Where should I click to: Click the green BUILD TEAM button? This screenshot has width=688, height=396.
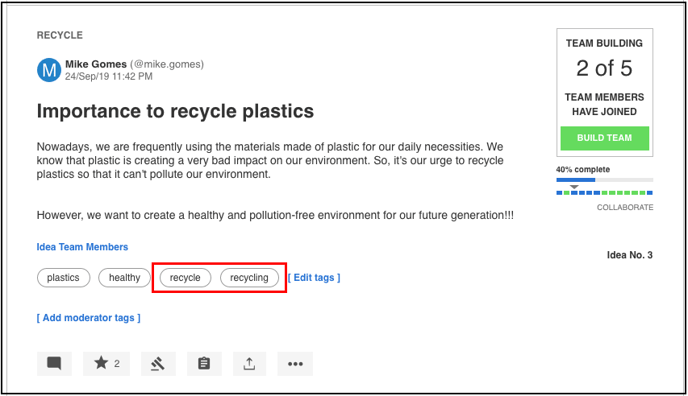[604, 138]
